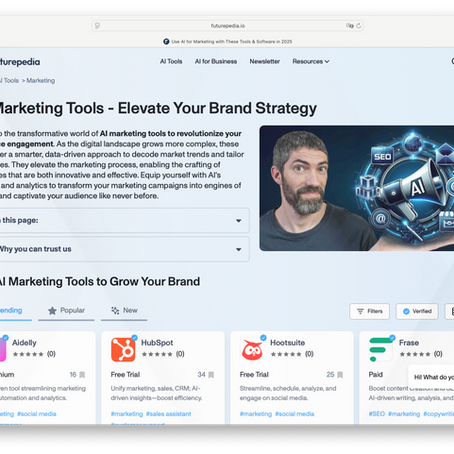Click the #social media tag on Hootsuite card
Image resolution: width=454 pixels, height=454 pixels.
pyautogui.click(x=295, y=414)
